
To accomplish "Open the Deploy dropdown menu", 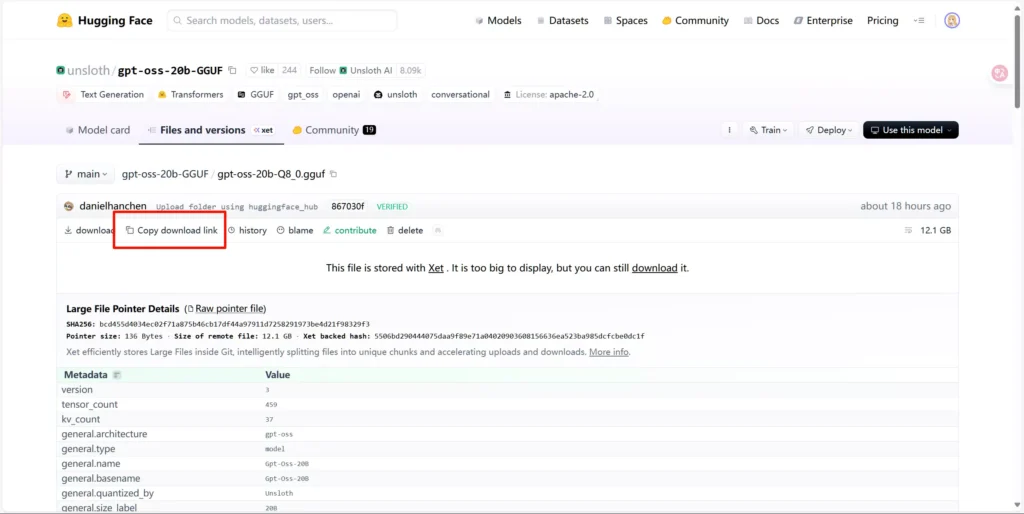I will coord(828,130).
